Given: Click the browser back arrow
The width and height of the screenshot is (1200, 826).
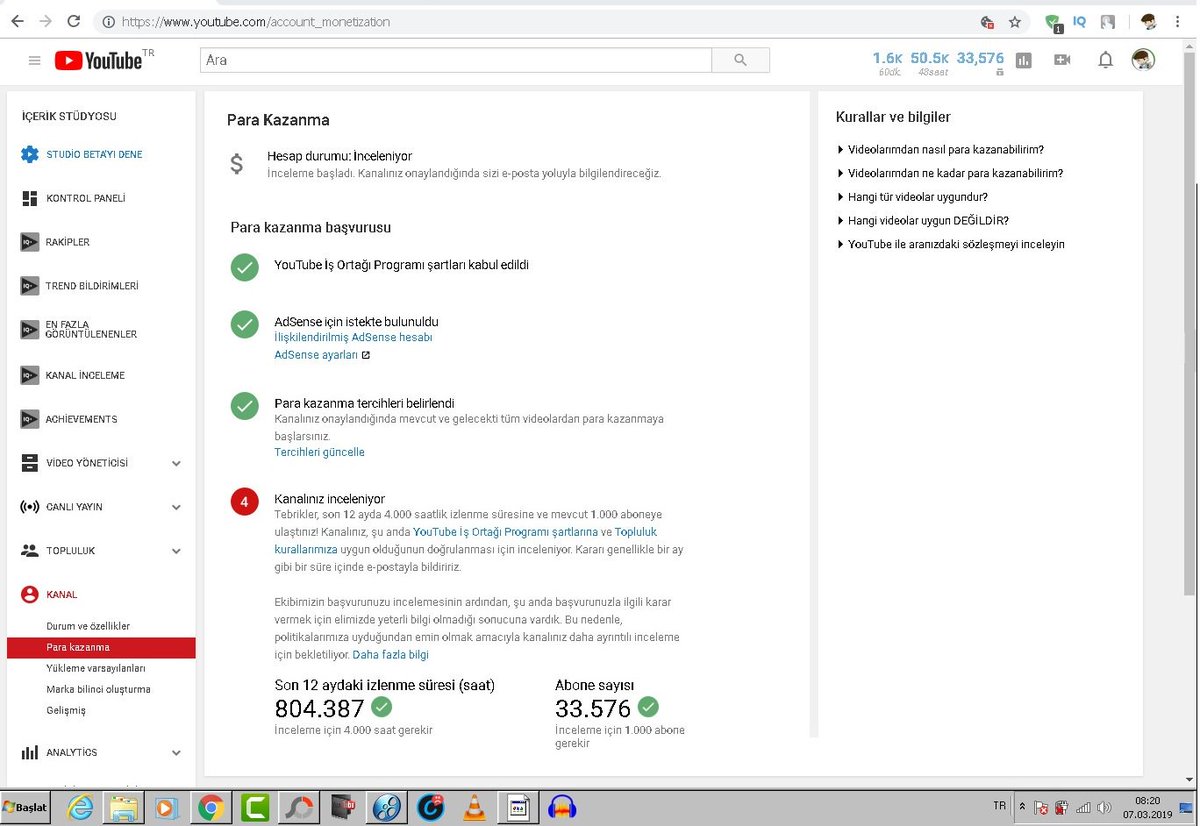Looking at the screenshot, I should (x=18, y=21).
